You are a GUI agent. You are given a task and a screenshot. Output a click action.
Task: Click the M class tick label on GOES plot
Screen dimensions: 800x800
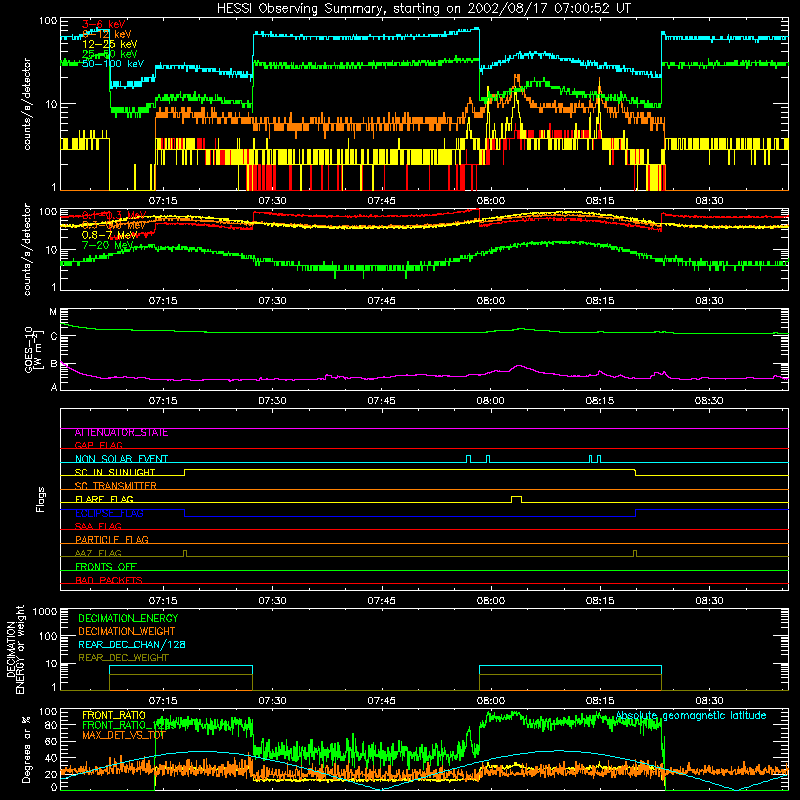pos(53,312)
